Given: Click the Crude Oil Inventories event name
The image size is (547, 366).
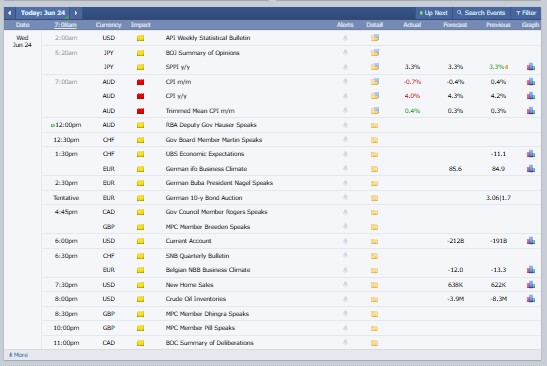Looking at the screenshot, I should click(x=196, y=299).
